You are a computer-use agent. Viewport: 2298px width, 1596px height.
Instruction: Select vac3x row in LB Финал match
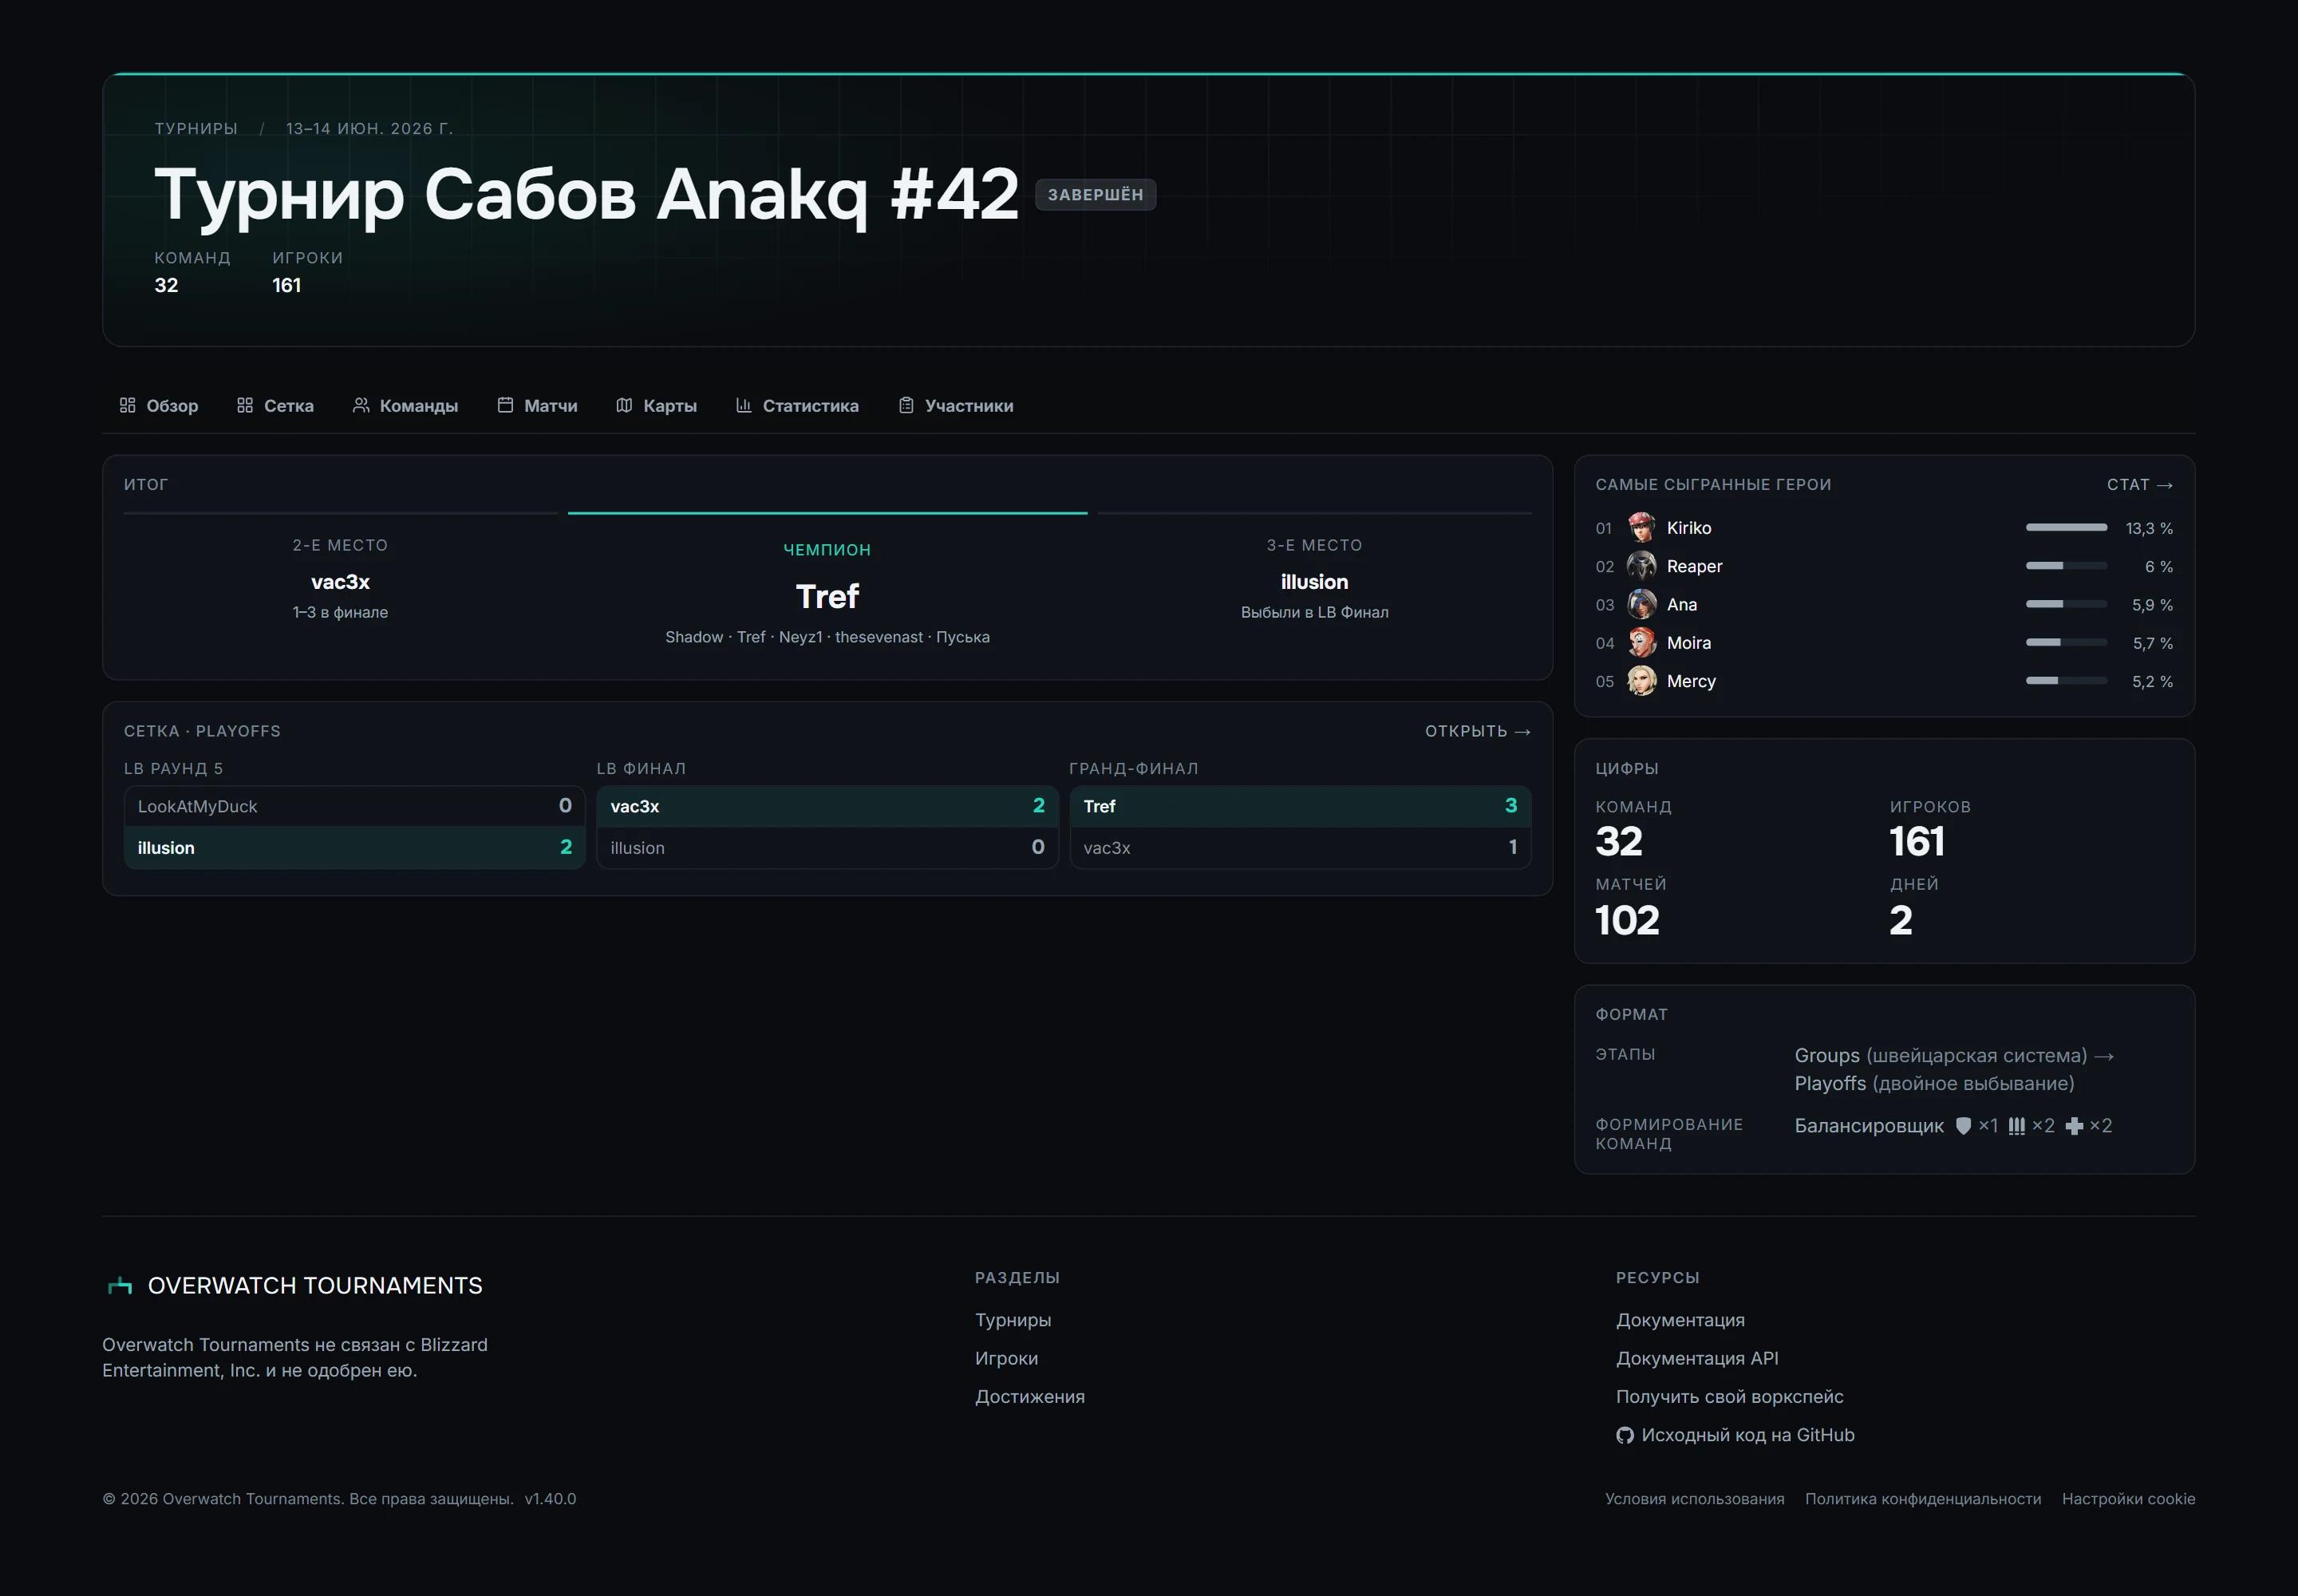[x=827, y=806]
